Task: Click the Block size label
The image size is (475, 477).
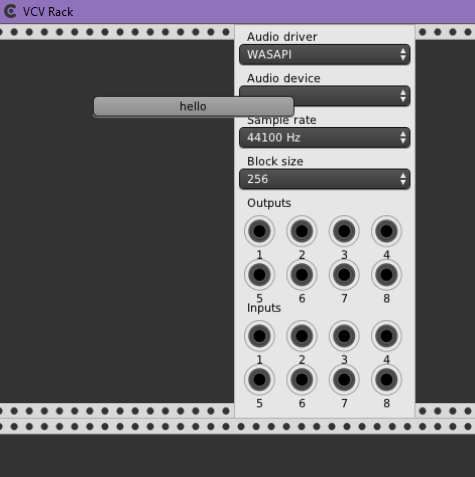Action: click(x=275, y=161)
